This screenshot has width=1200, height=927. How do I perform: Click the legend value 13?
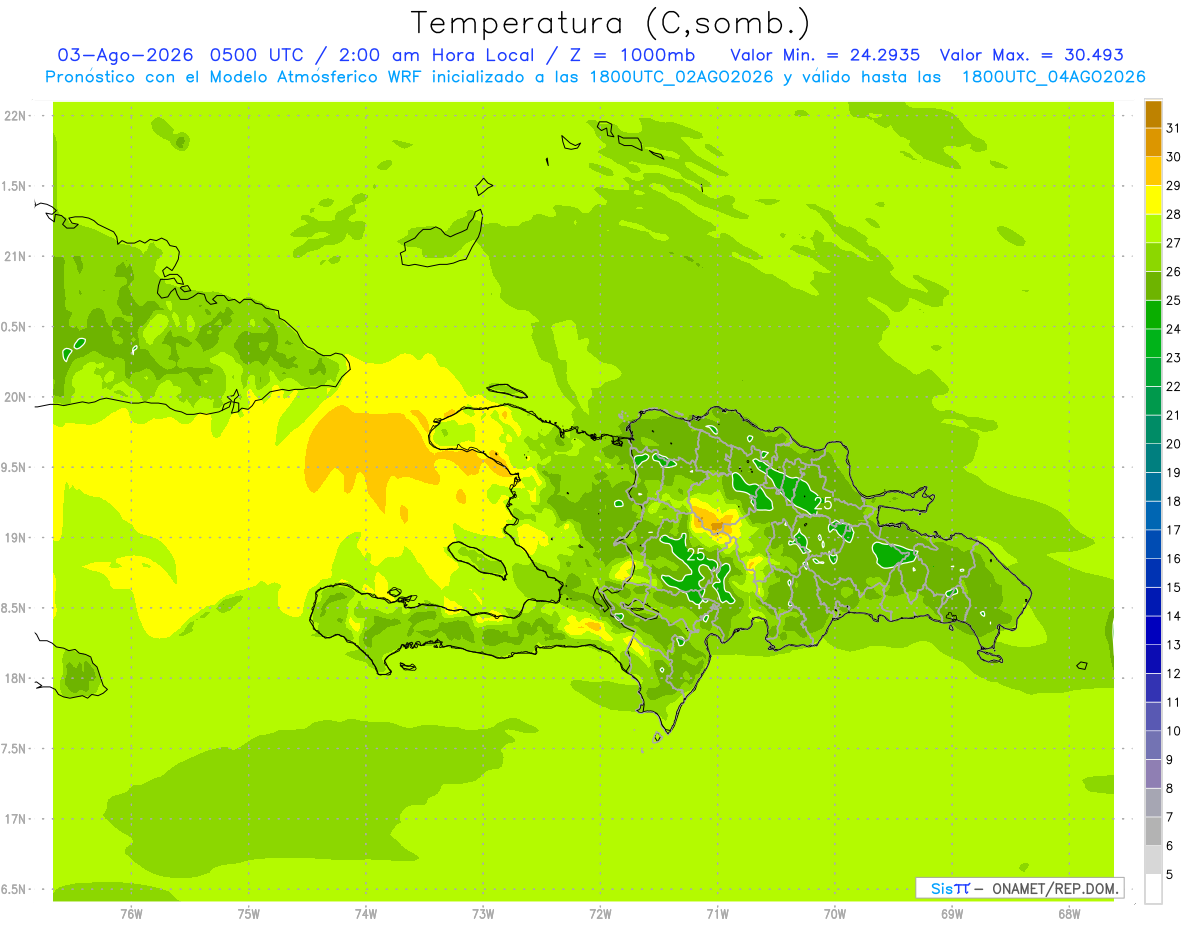[x=1174, y=644]
